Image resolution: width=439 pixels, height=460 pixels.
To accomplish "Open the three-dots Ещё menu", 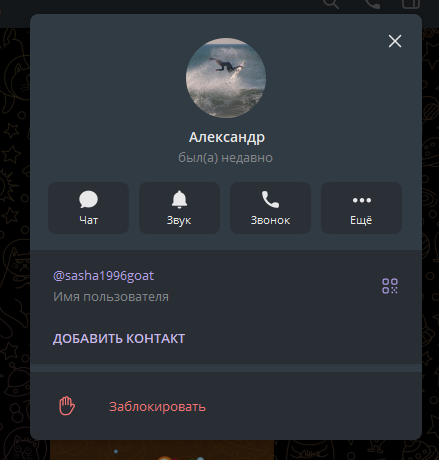I will click(362, 200).
